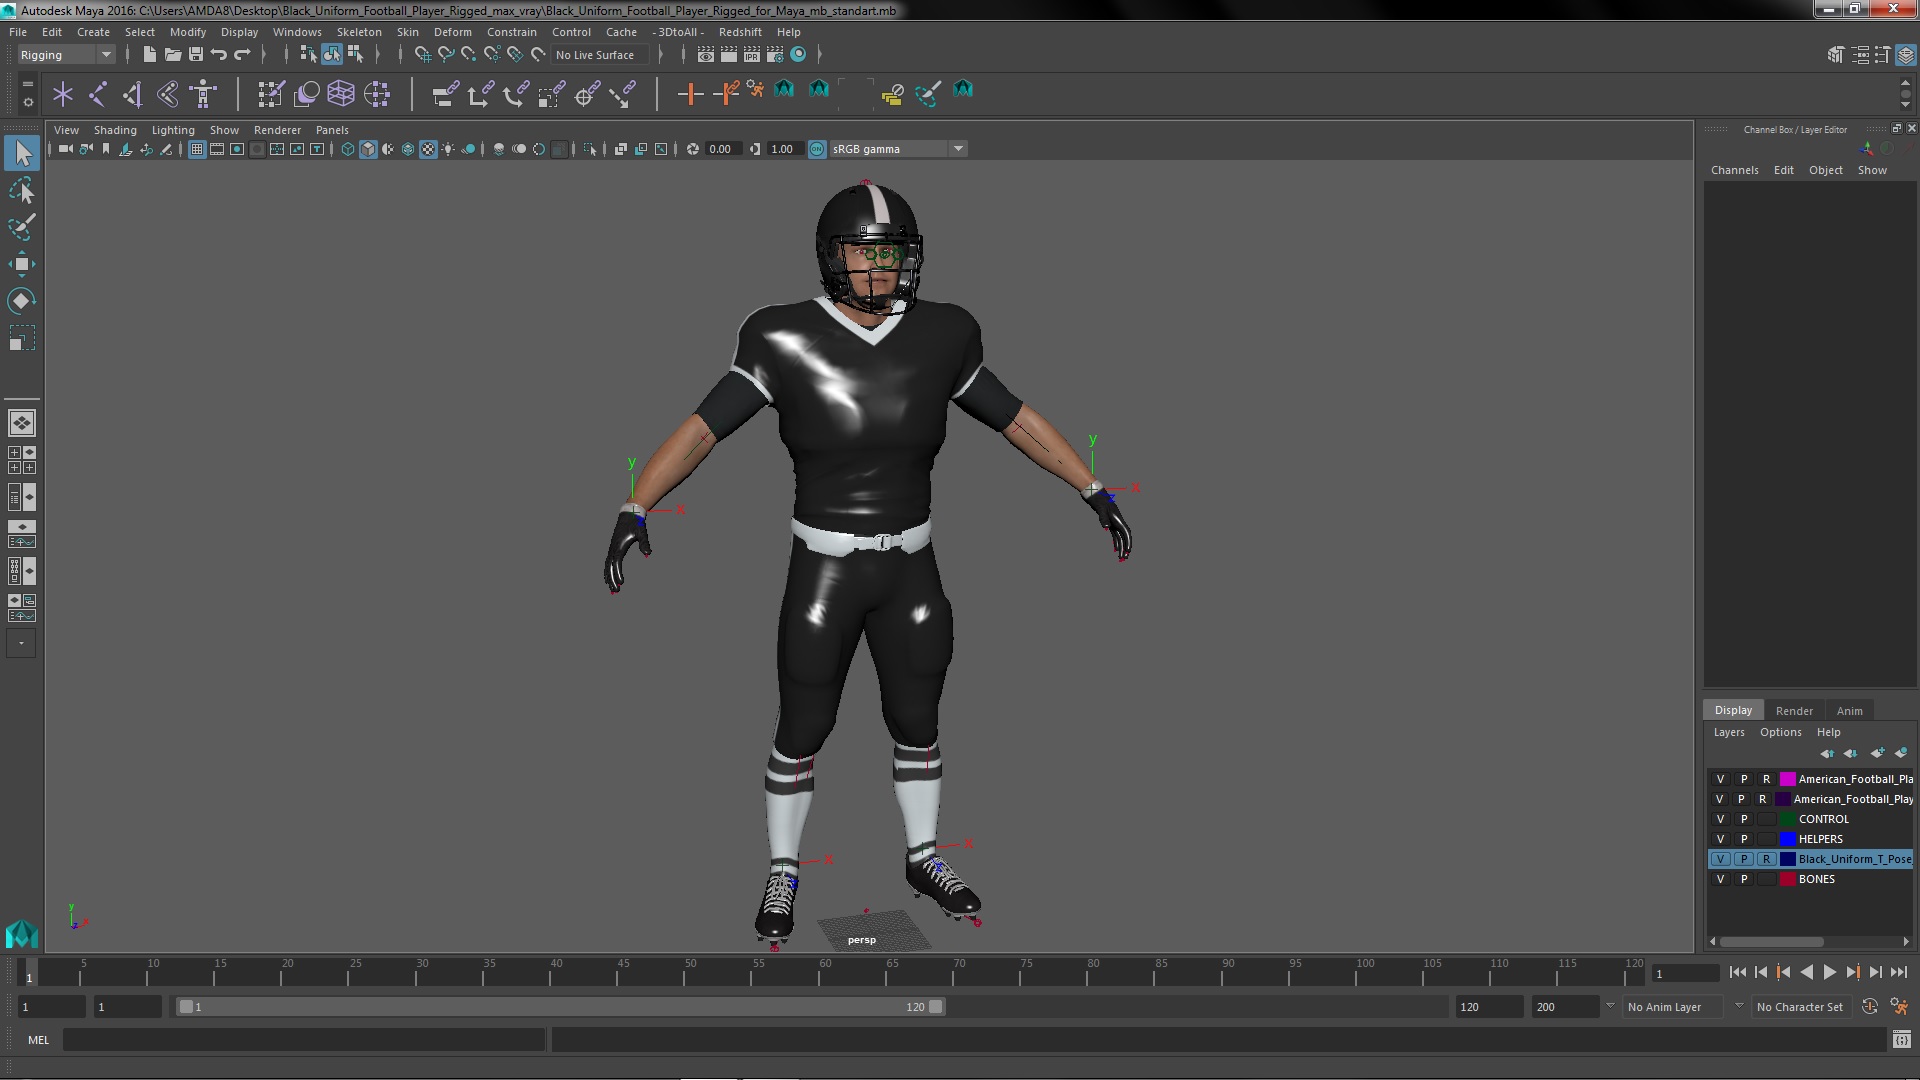Toggle visibility of BONES layer
1920x1080 pixels.
coord(1720,879)
